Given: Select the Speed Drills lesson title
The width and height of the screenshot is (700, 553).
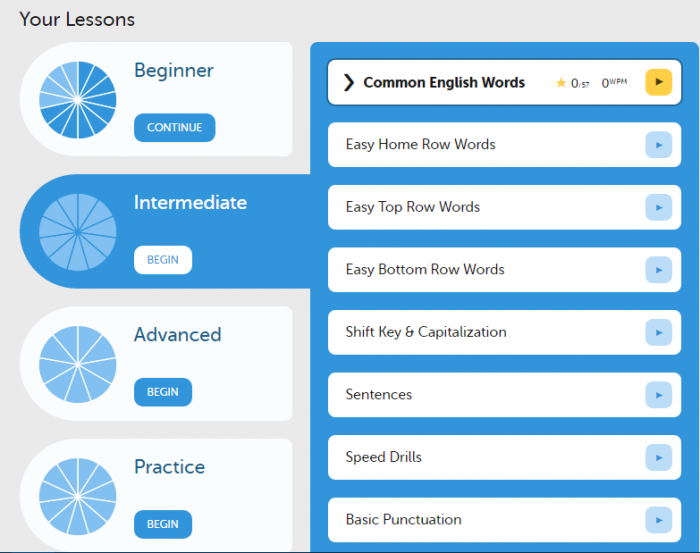Looking at the screenshot, I should coord(384,457).
